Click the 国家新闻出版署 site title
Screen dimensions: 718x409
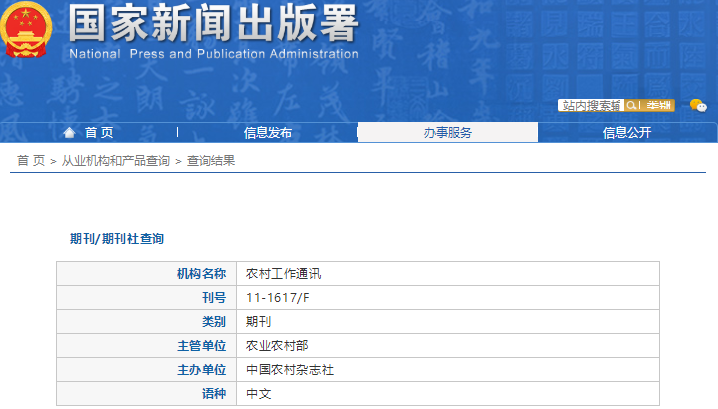[x=213, y=23]
